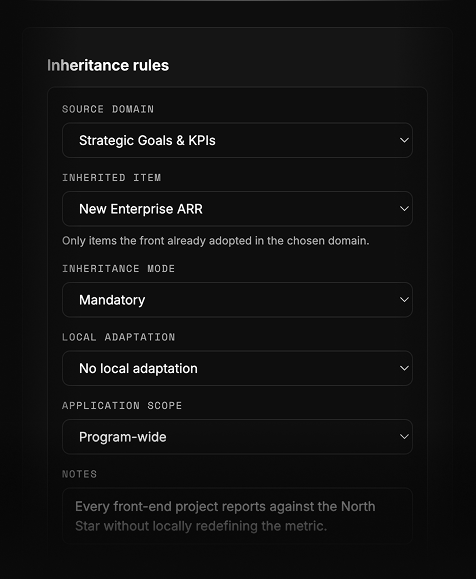Viewport: 476px width, 579px height.
Task: Click the Notes field label
Action: [79, 474]
